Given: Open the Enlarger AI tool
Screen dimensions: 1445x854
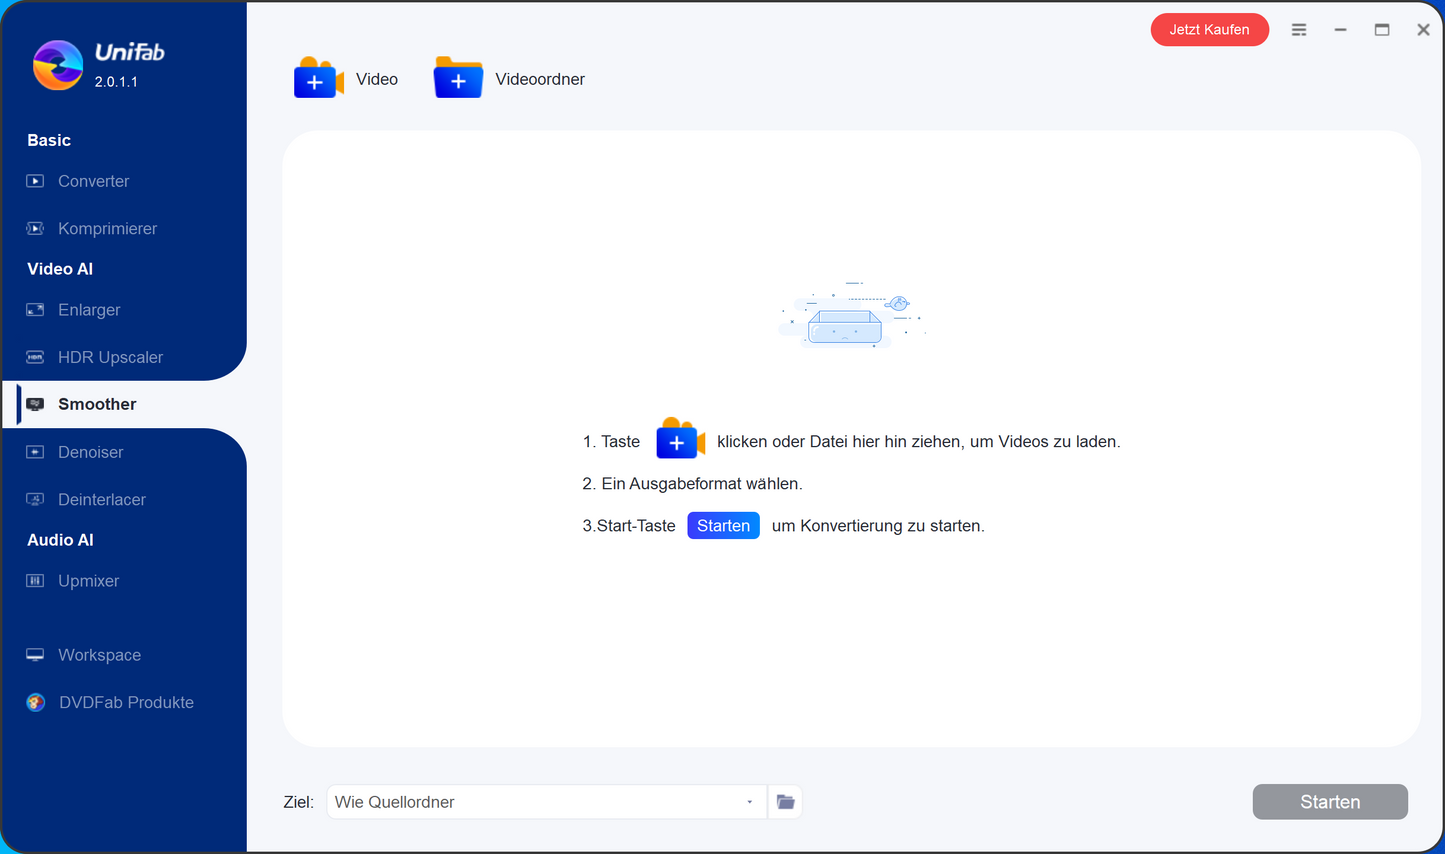Looking at the screenshot, I should (88, 310).
